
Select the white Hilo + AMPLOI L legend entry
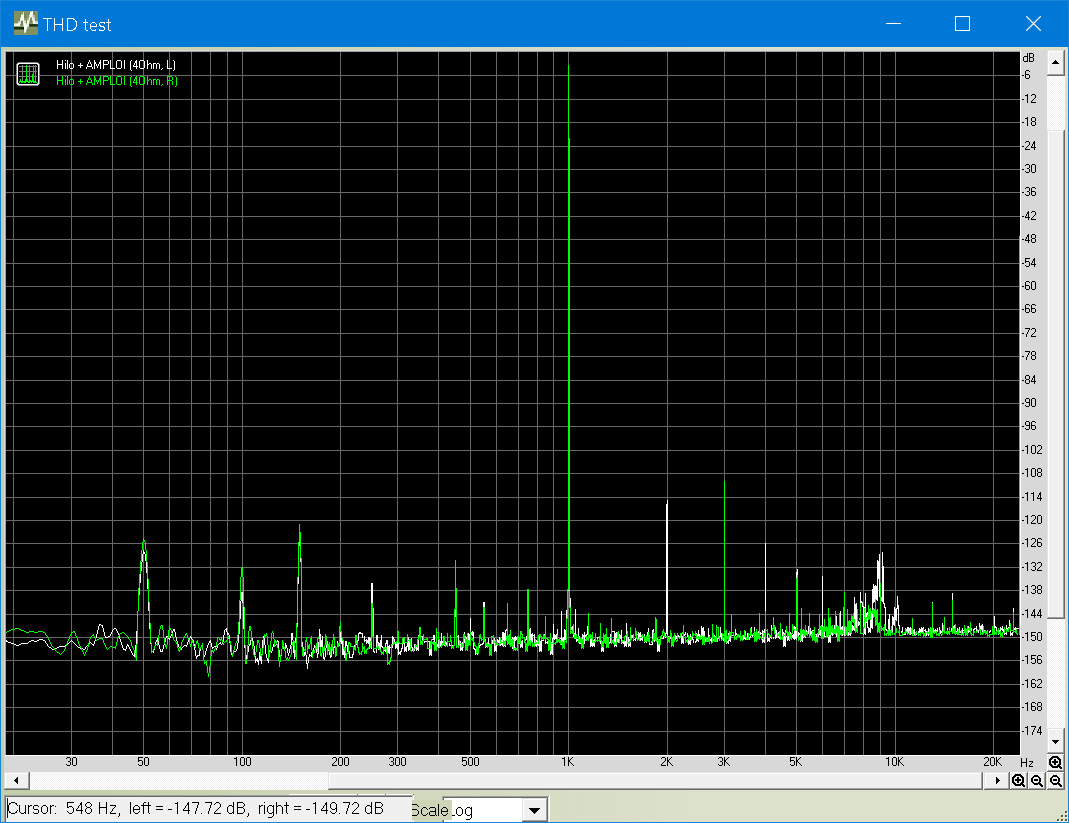coord(116,66)
